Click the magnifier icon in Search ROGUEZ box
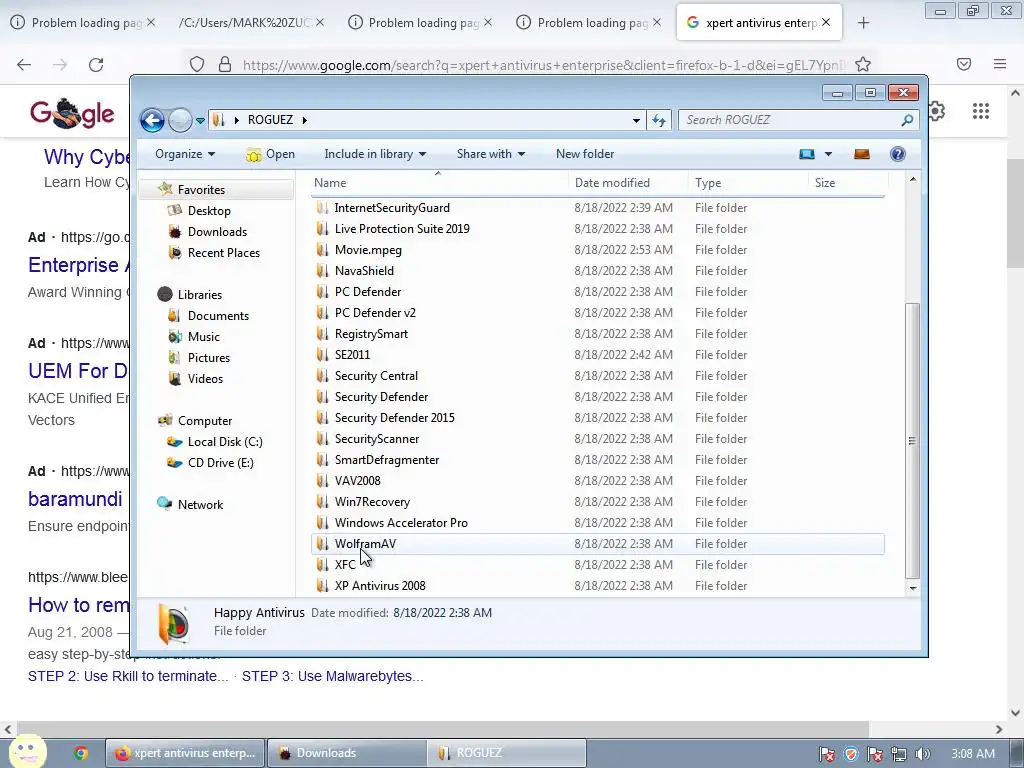 (x=907, y=120)
